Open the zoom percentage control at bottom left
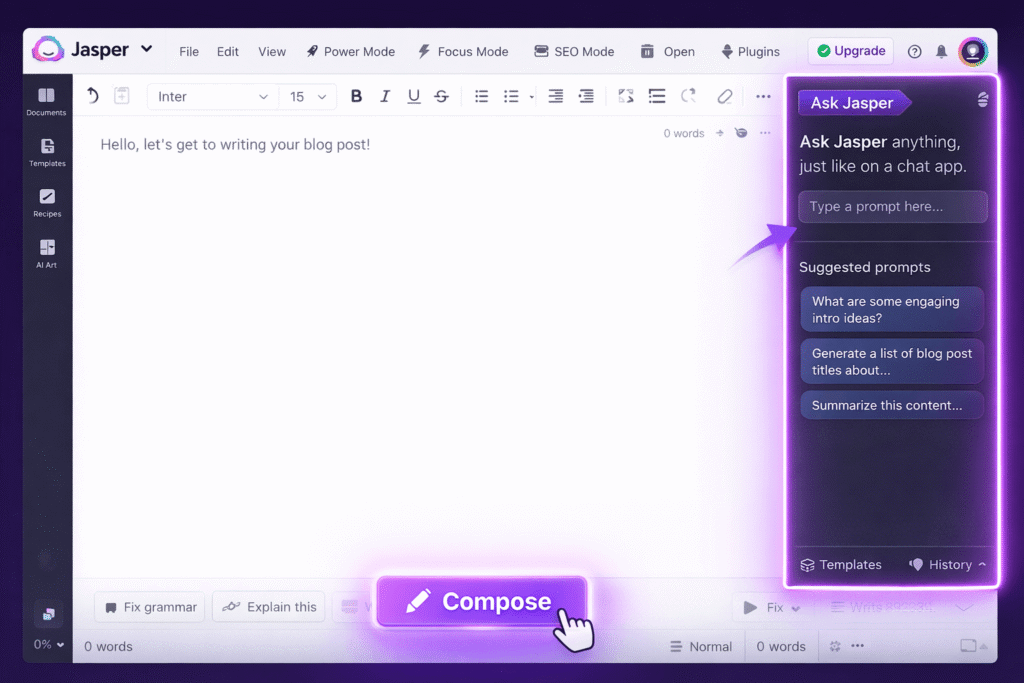 [x=46, y=645]
